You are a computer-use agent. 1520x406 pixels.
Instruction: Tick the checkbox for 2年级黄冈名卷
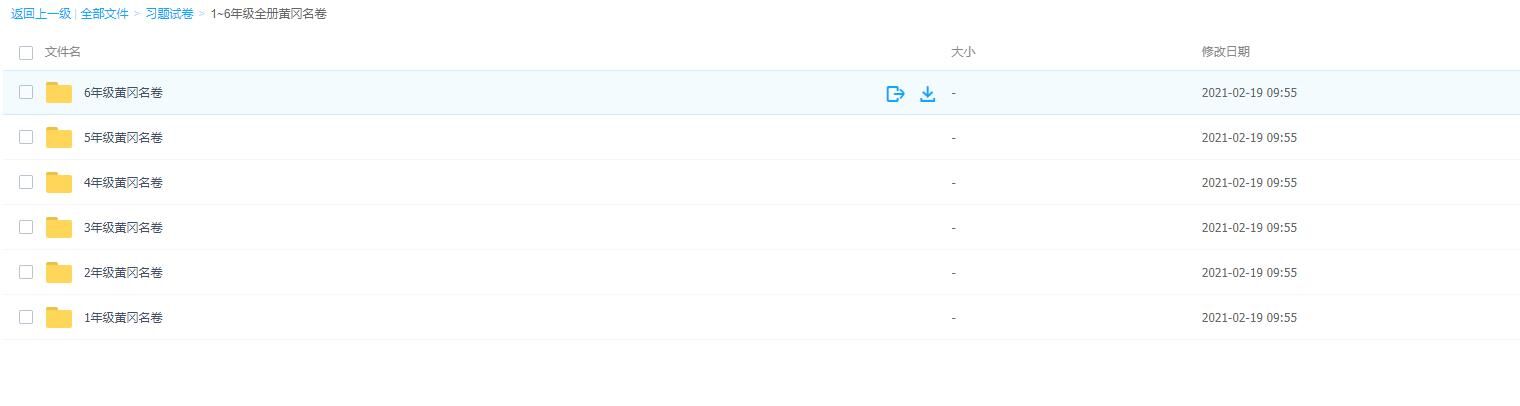point(26,272)
